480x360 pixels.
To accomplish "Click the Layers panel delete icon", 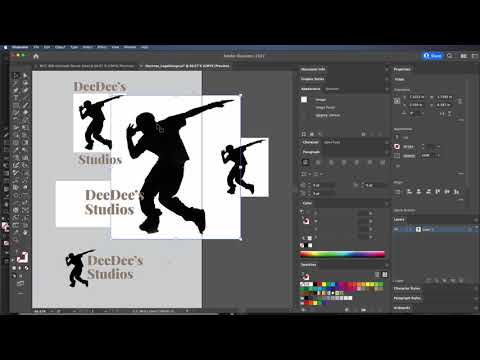I will pyautogui.click(x=462, y=281).
